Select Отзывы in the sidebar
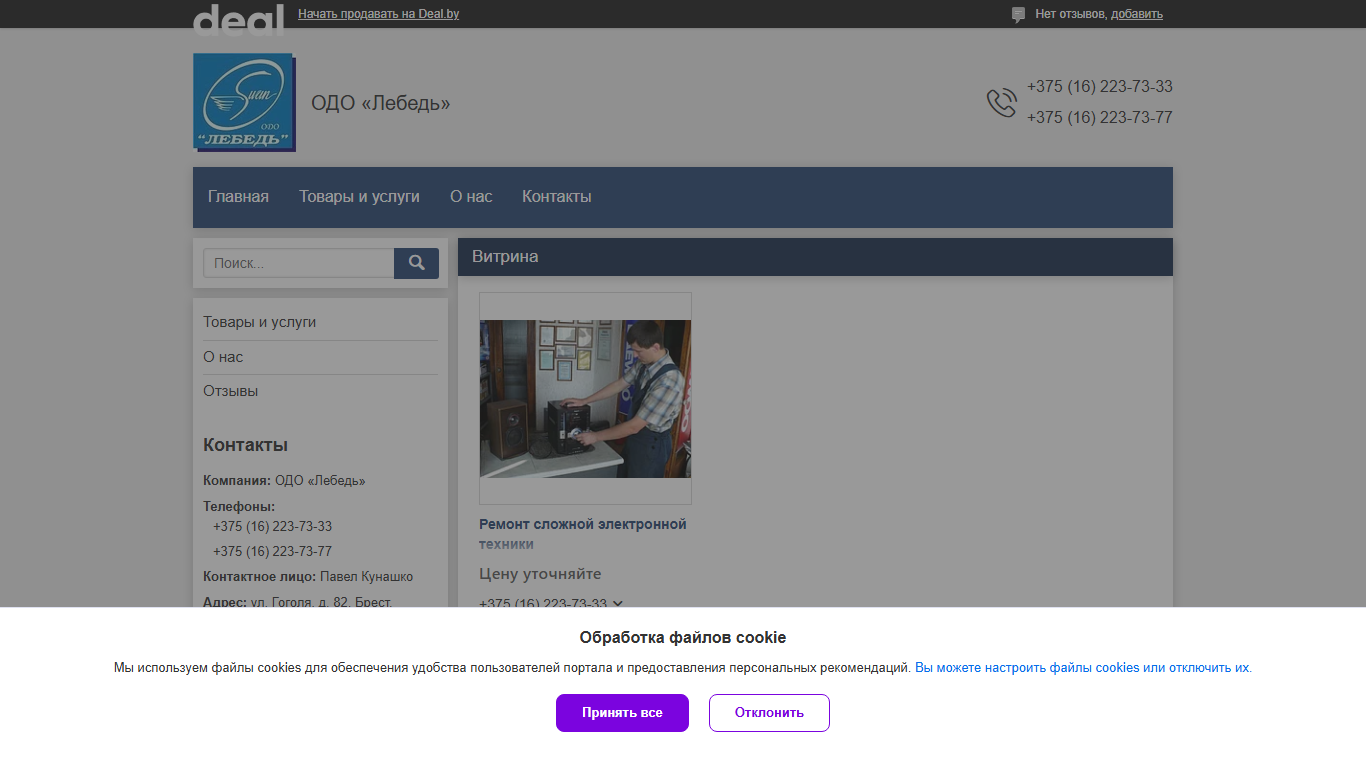The image size is (1366, 768). 230,391
